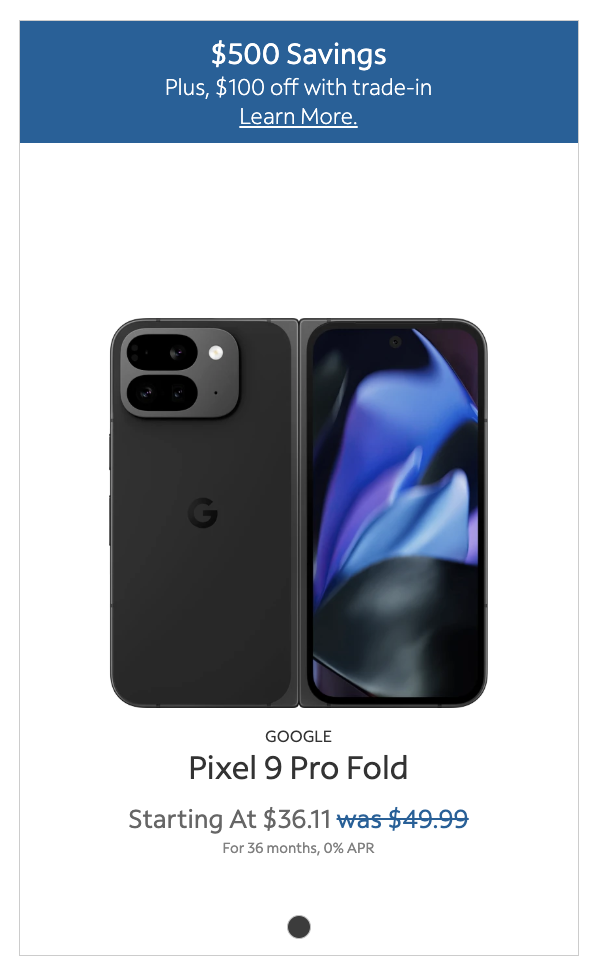Image resolution: width=596 pixels, height=978 pixels.
Task: Click the square rear camera module
Action: pos(180,373)
